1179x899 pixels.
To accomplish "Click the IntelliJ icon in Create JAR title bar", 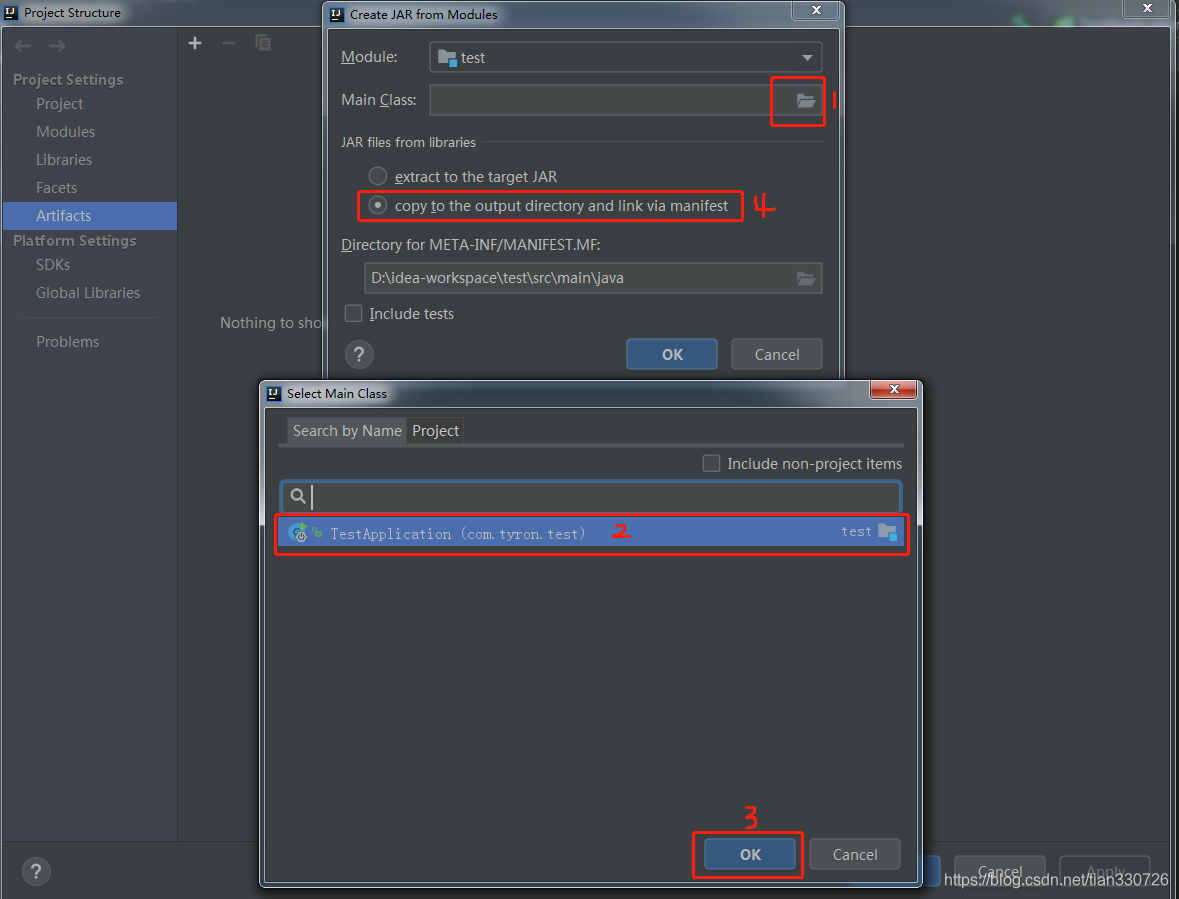I will [x=337, y=14].
